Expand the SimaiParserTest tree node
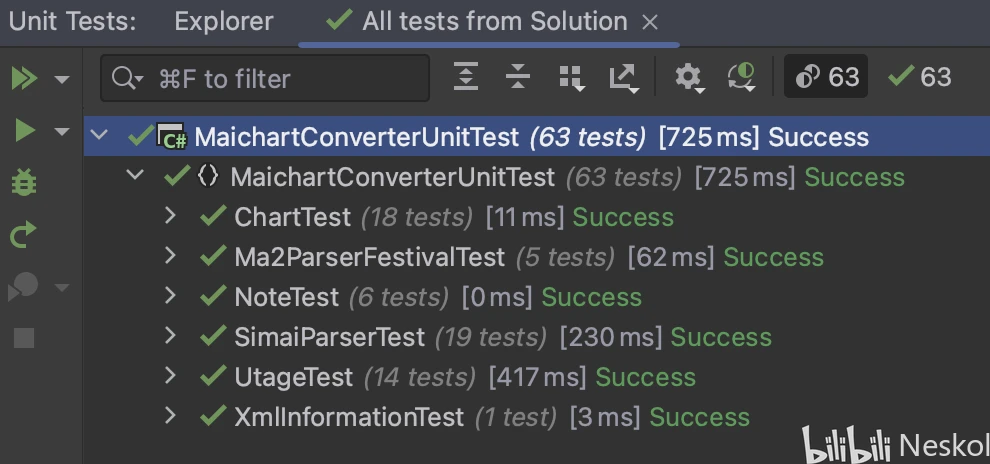990x464 pixels. 170,336
